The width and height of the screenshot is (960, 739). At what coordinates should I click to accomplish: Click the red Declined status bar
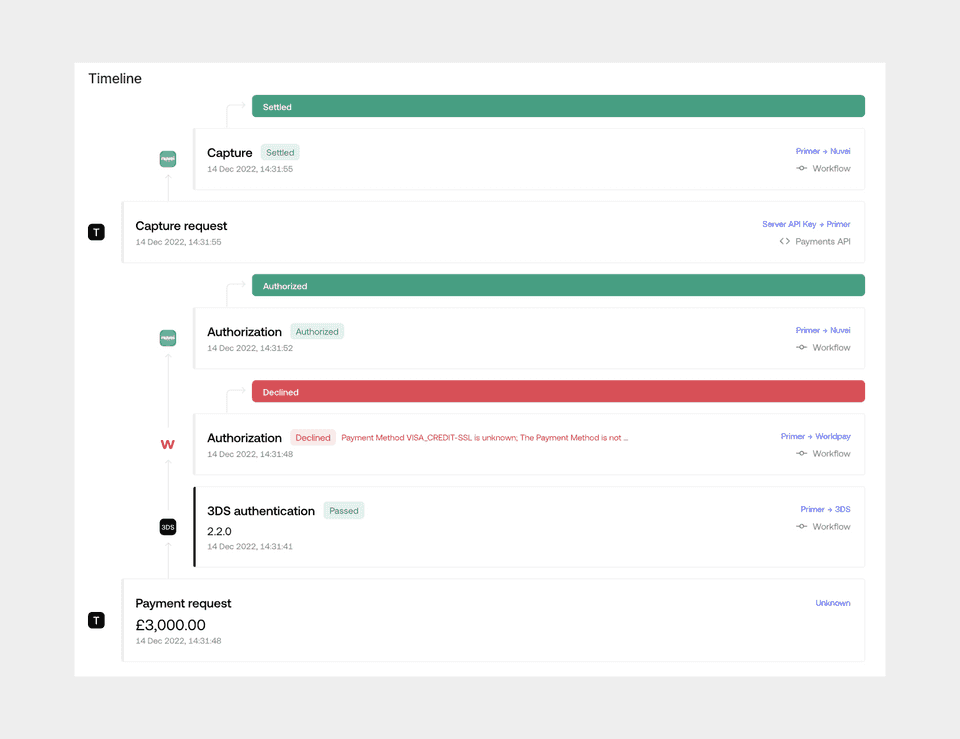click(x=558, y=391)
